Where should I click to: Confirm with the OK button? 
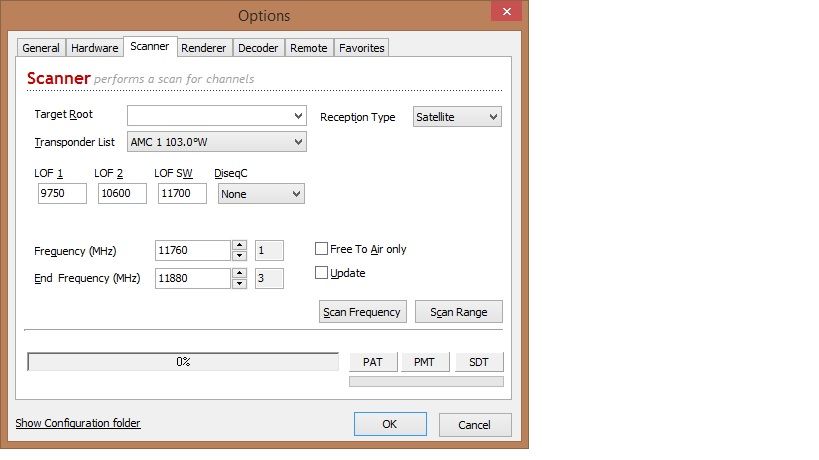(x=390, y=424)
